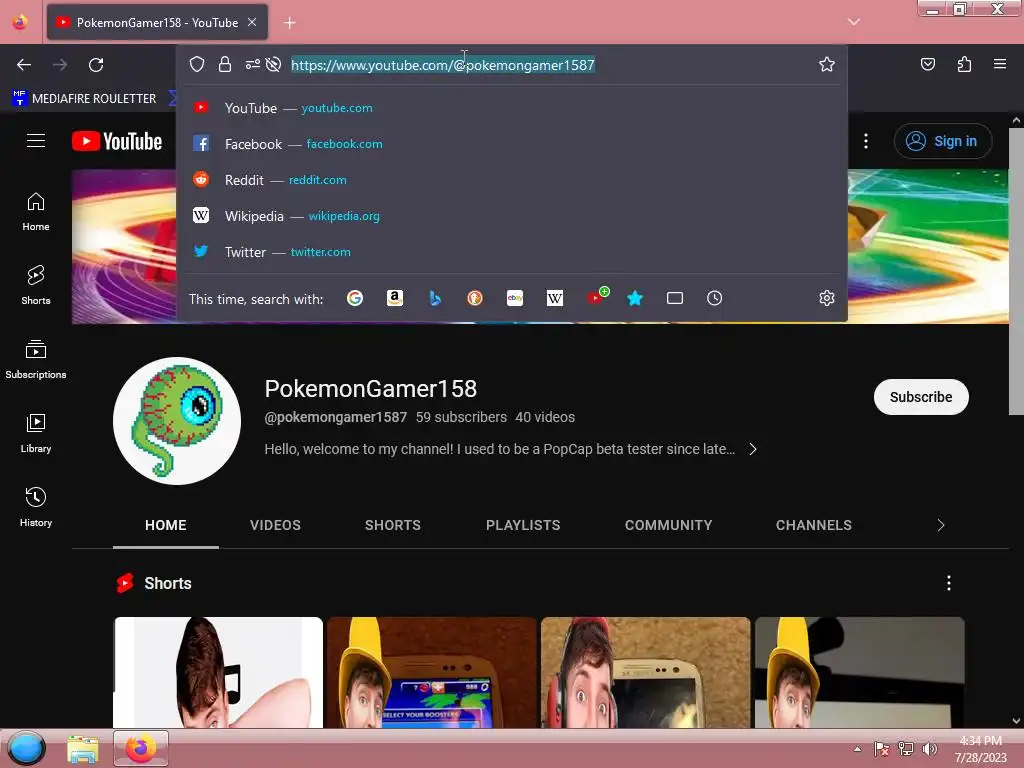Select the HOME channel tab
The image size is (1024, 768).
(x=166, y=525)
